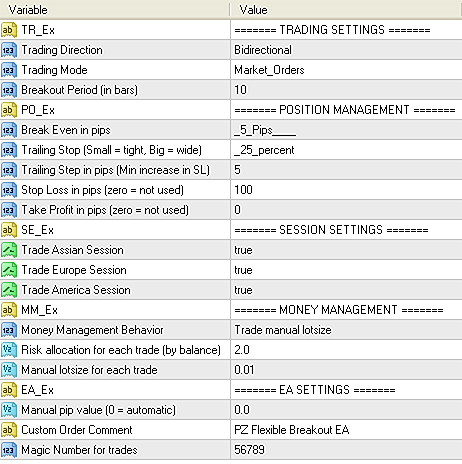The width and height of the screenshot is (462, 464).
Task: Click the integer icon next to Magic Number
Action: 9,450
